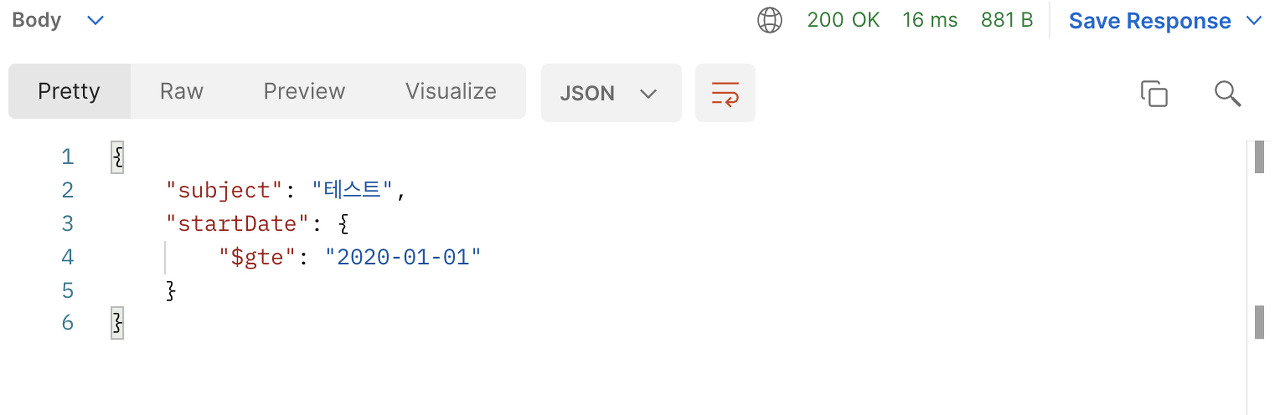Click the 881 B response size

(1007, 20)
